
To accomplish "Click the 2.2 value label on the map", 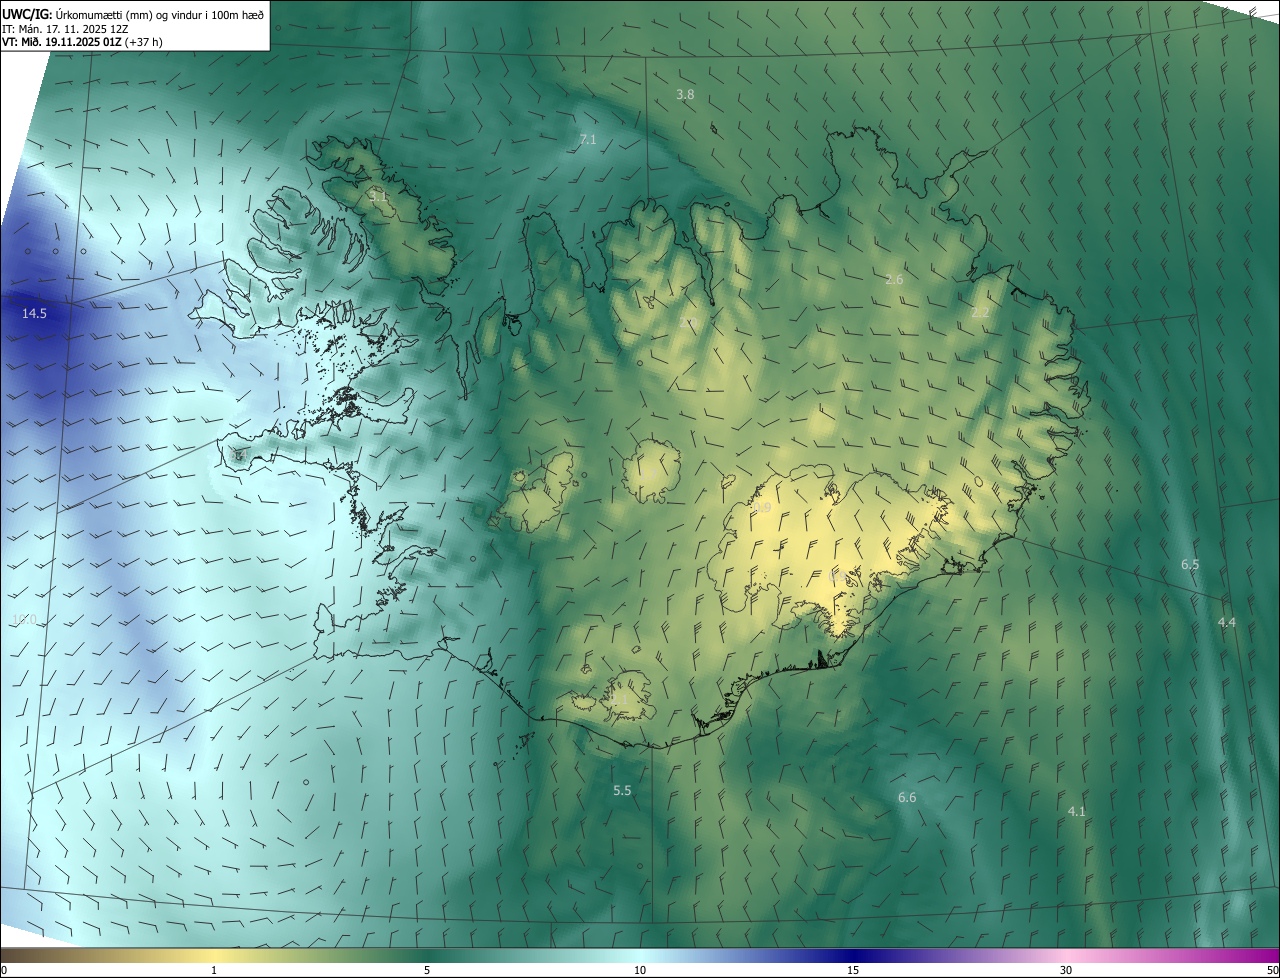I will click(x=980, y=313).
